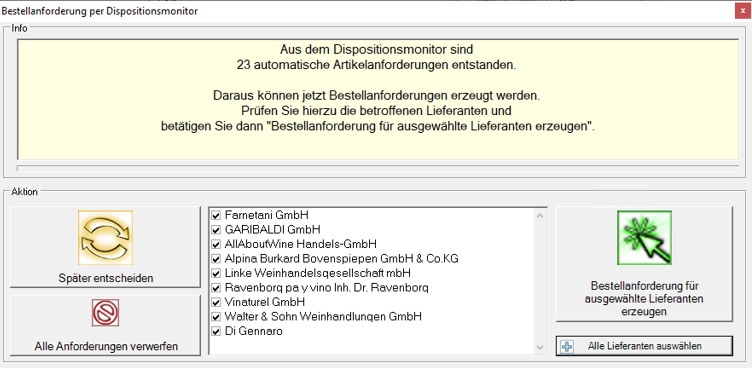Uncheck the Farnetani GmbH checkbox
This screenshot has height=368, width=752.
click(x=216, y=215)
